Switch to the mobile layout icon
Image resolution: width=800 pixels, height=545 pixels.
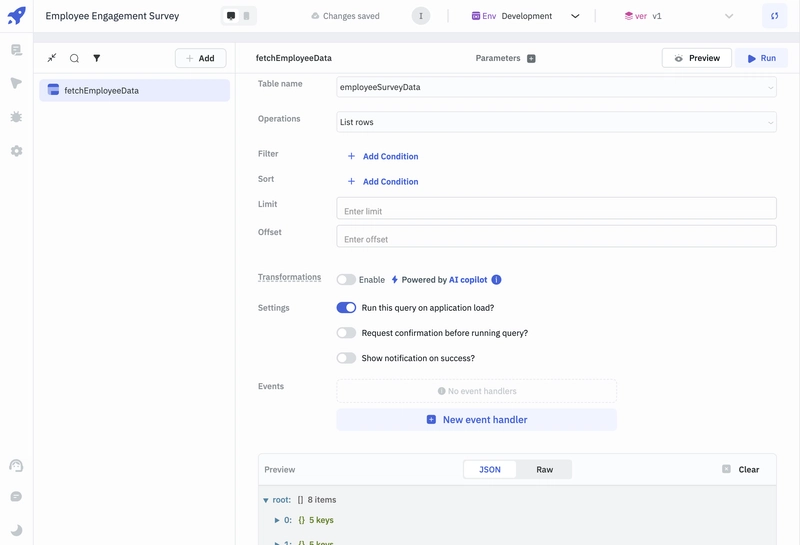246,16
